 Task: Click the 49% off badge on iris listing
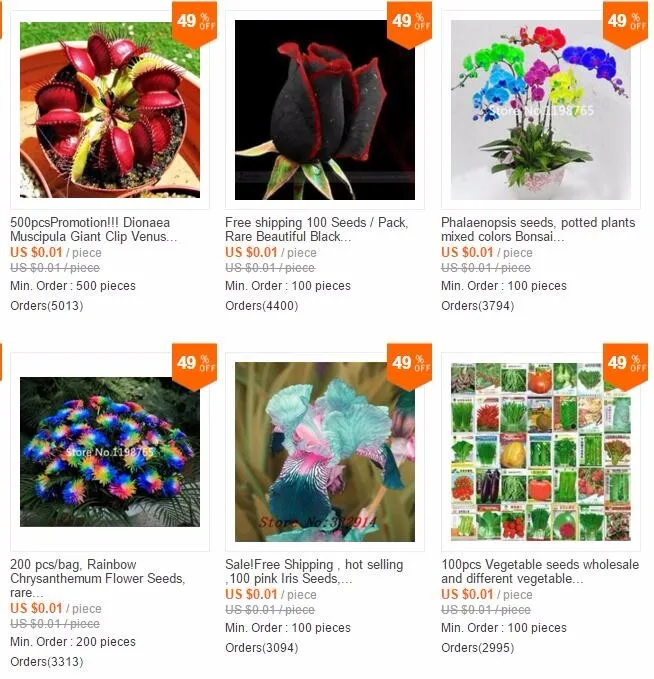coord(409,366)
